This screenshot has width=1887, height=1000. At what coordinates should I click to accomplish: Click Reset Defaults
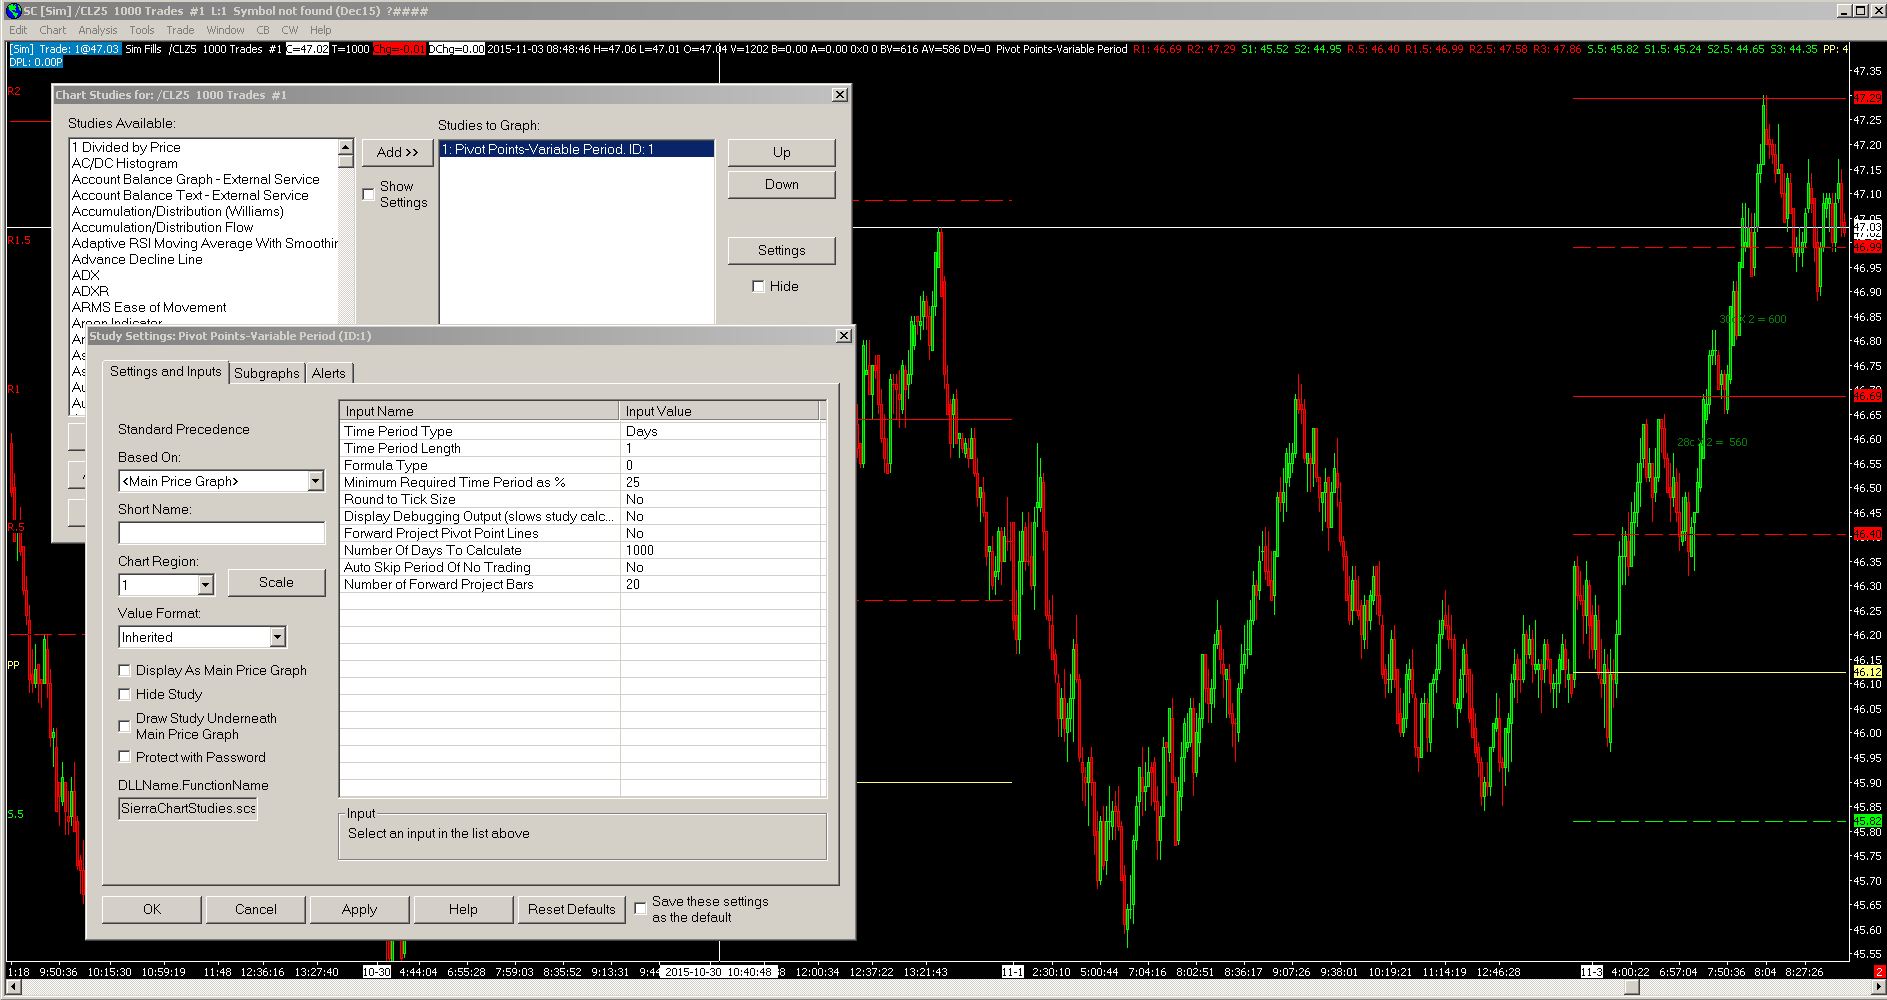point(572,909)
